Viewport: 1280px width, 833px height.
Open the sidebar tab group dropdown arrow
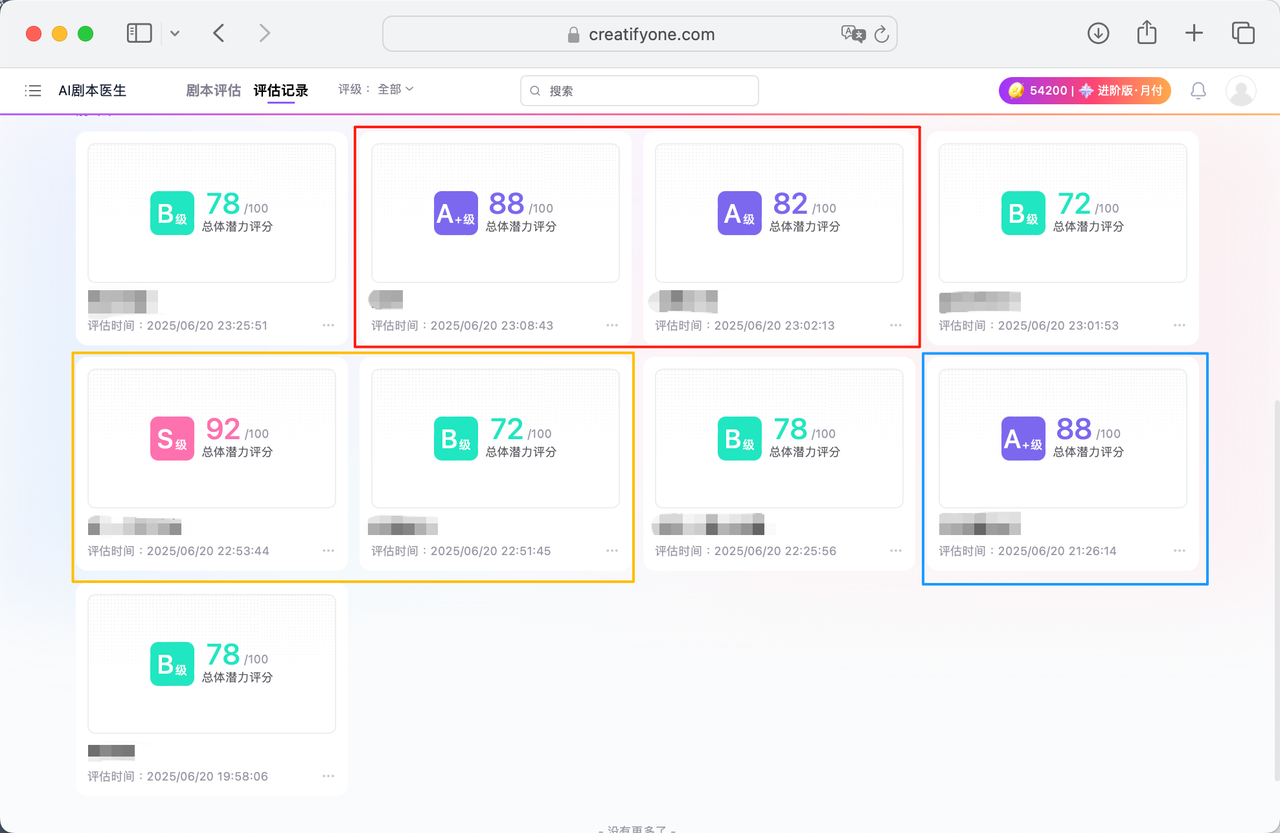click(x=175, y=33)
